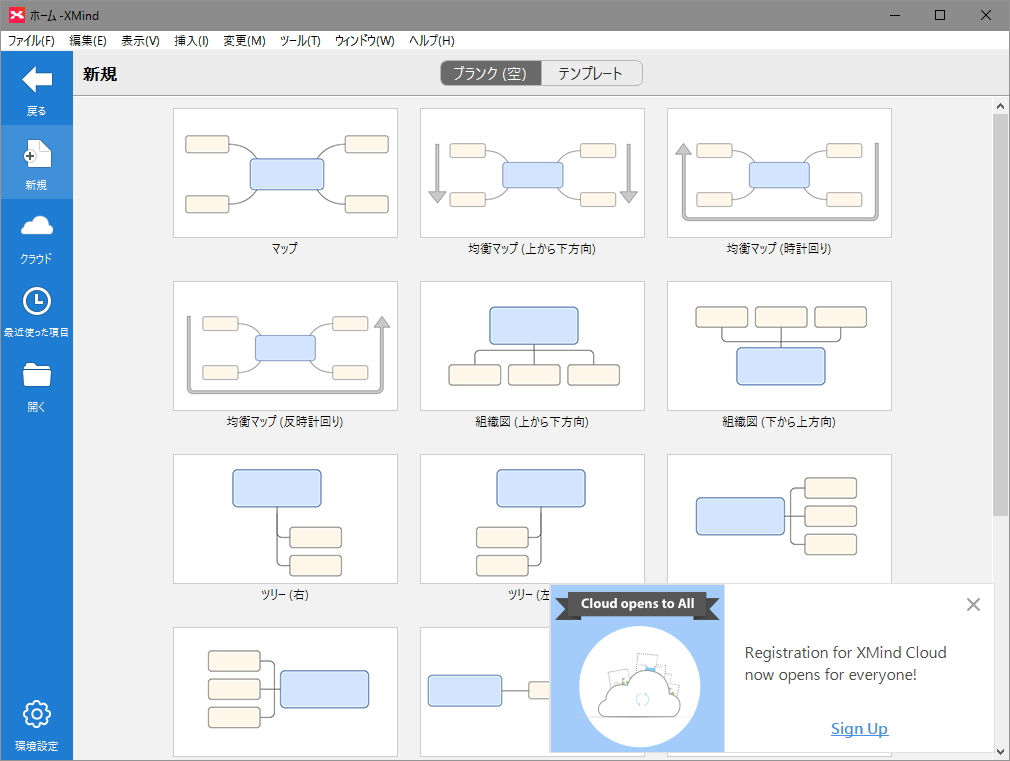Select the 均衡マップ (時計回り) template
Image resolution: width=1010 pixels, height=761 pixels.
tap(778, 172)
